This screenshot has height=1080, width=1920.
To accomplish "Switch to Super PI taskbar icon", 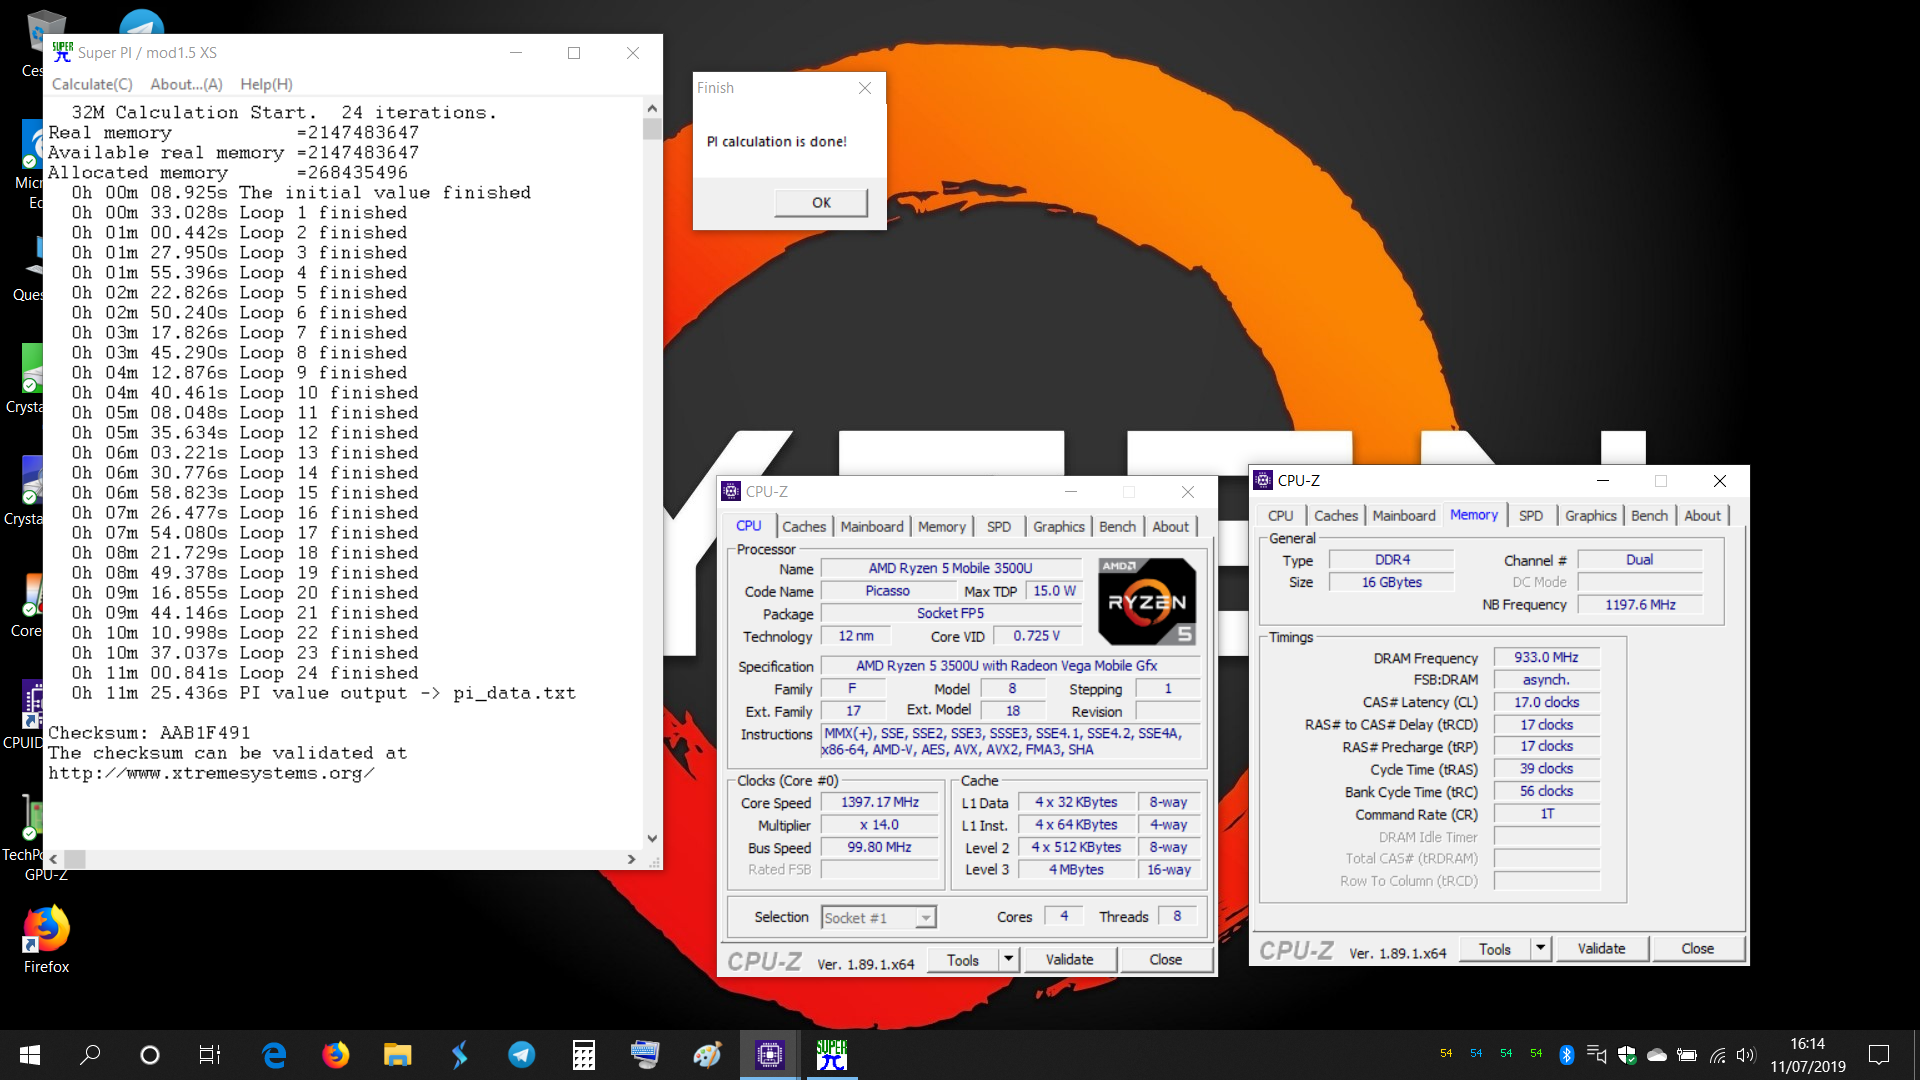I will (832, 1055).
